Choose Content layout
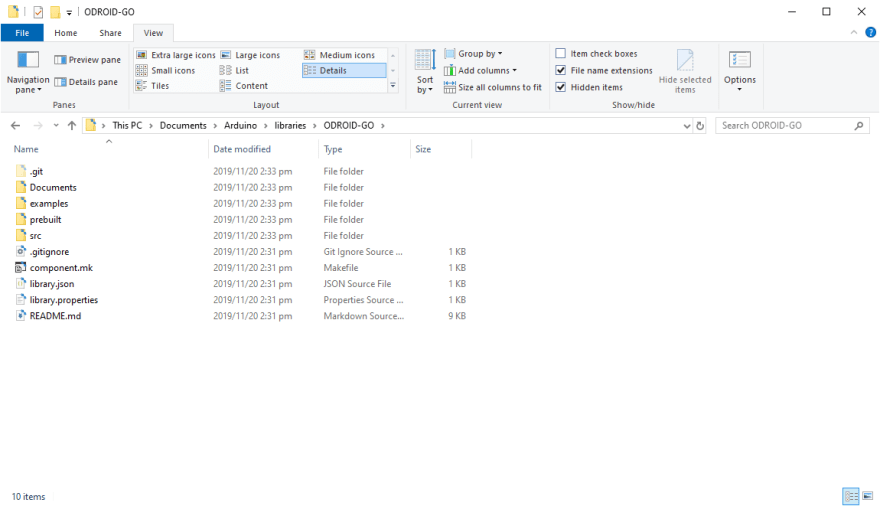 coord(244,85)
